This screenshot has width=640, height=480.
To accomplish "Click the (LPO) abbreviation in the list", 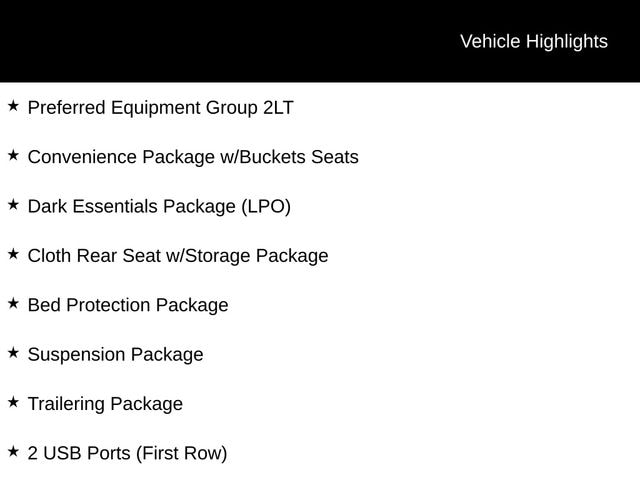I will pos(265,206).
